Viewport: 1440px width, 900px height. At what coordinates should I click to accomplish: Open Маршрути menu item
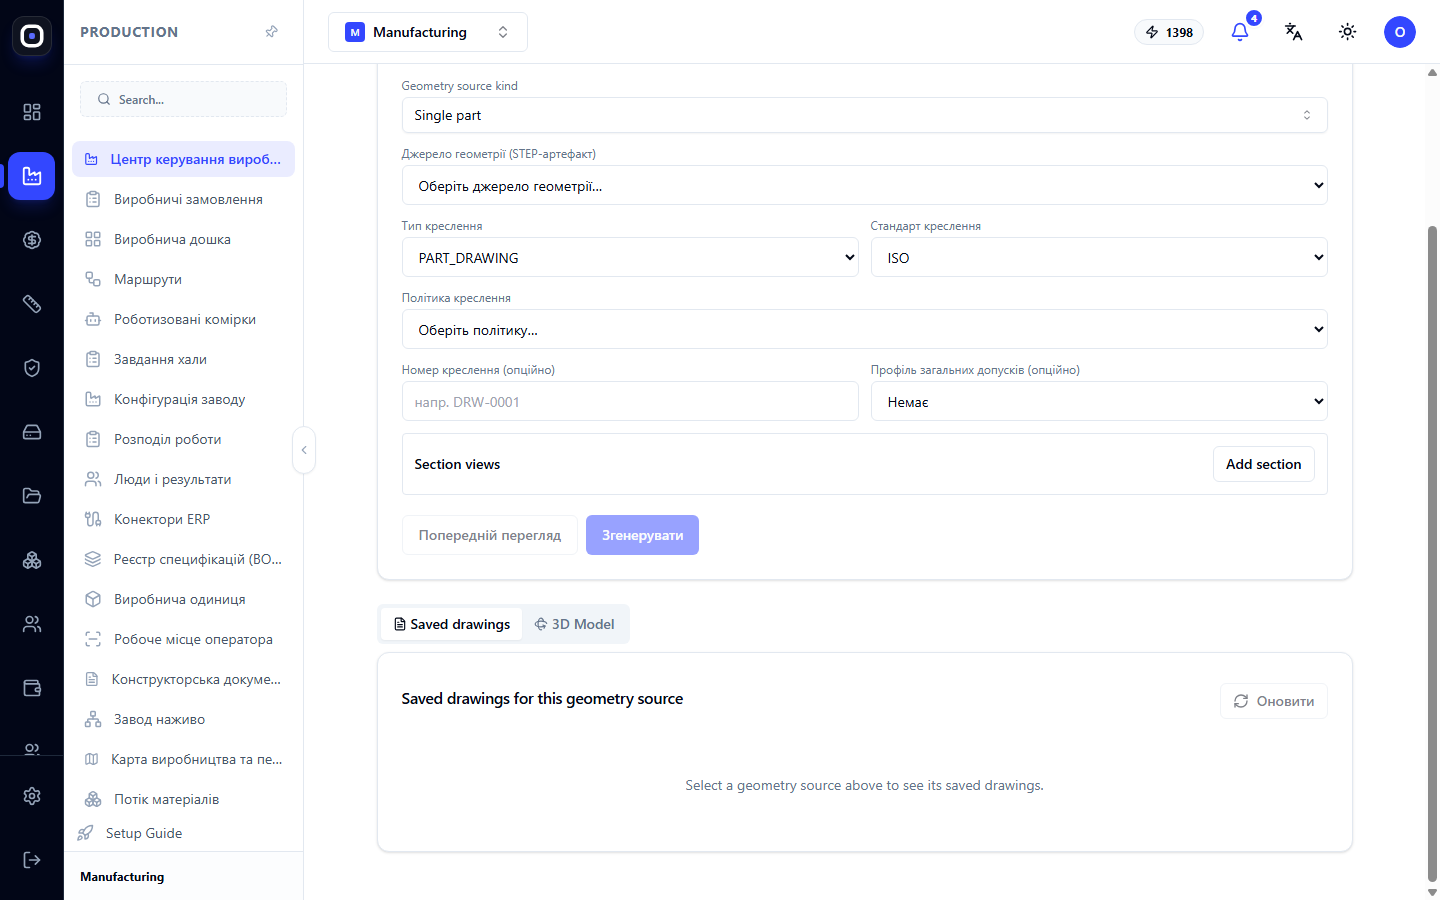point(183,279)
